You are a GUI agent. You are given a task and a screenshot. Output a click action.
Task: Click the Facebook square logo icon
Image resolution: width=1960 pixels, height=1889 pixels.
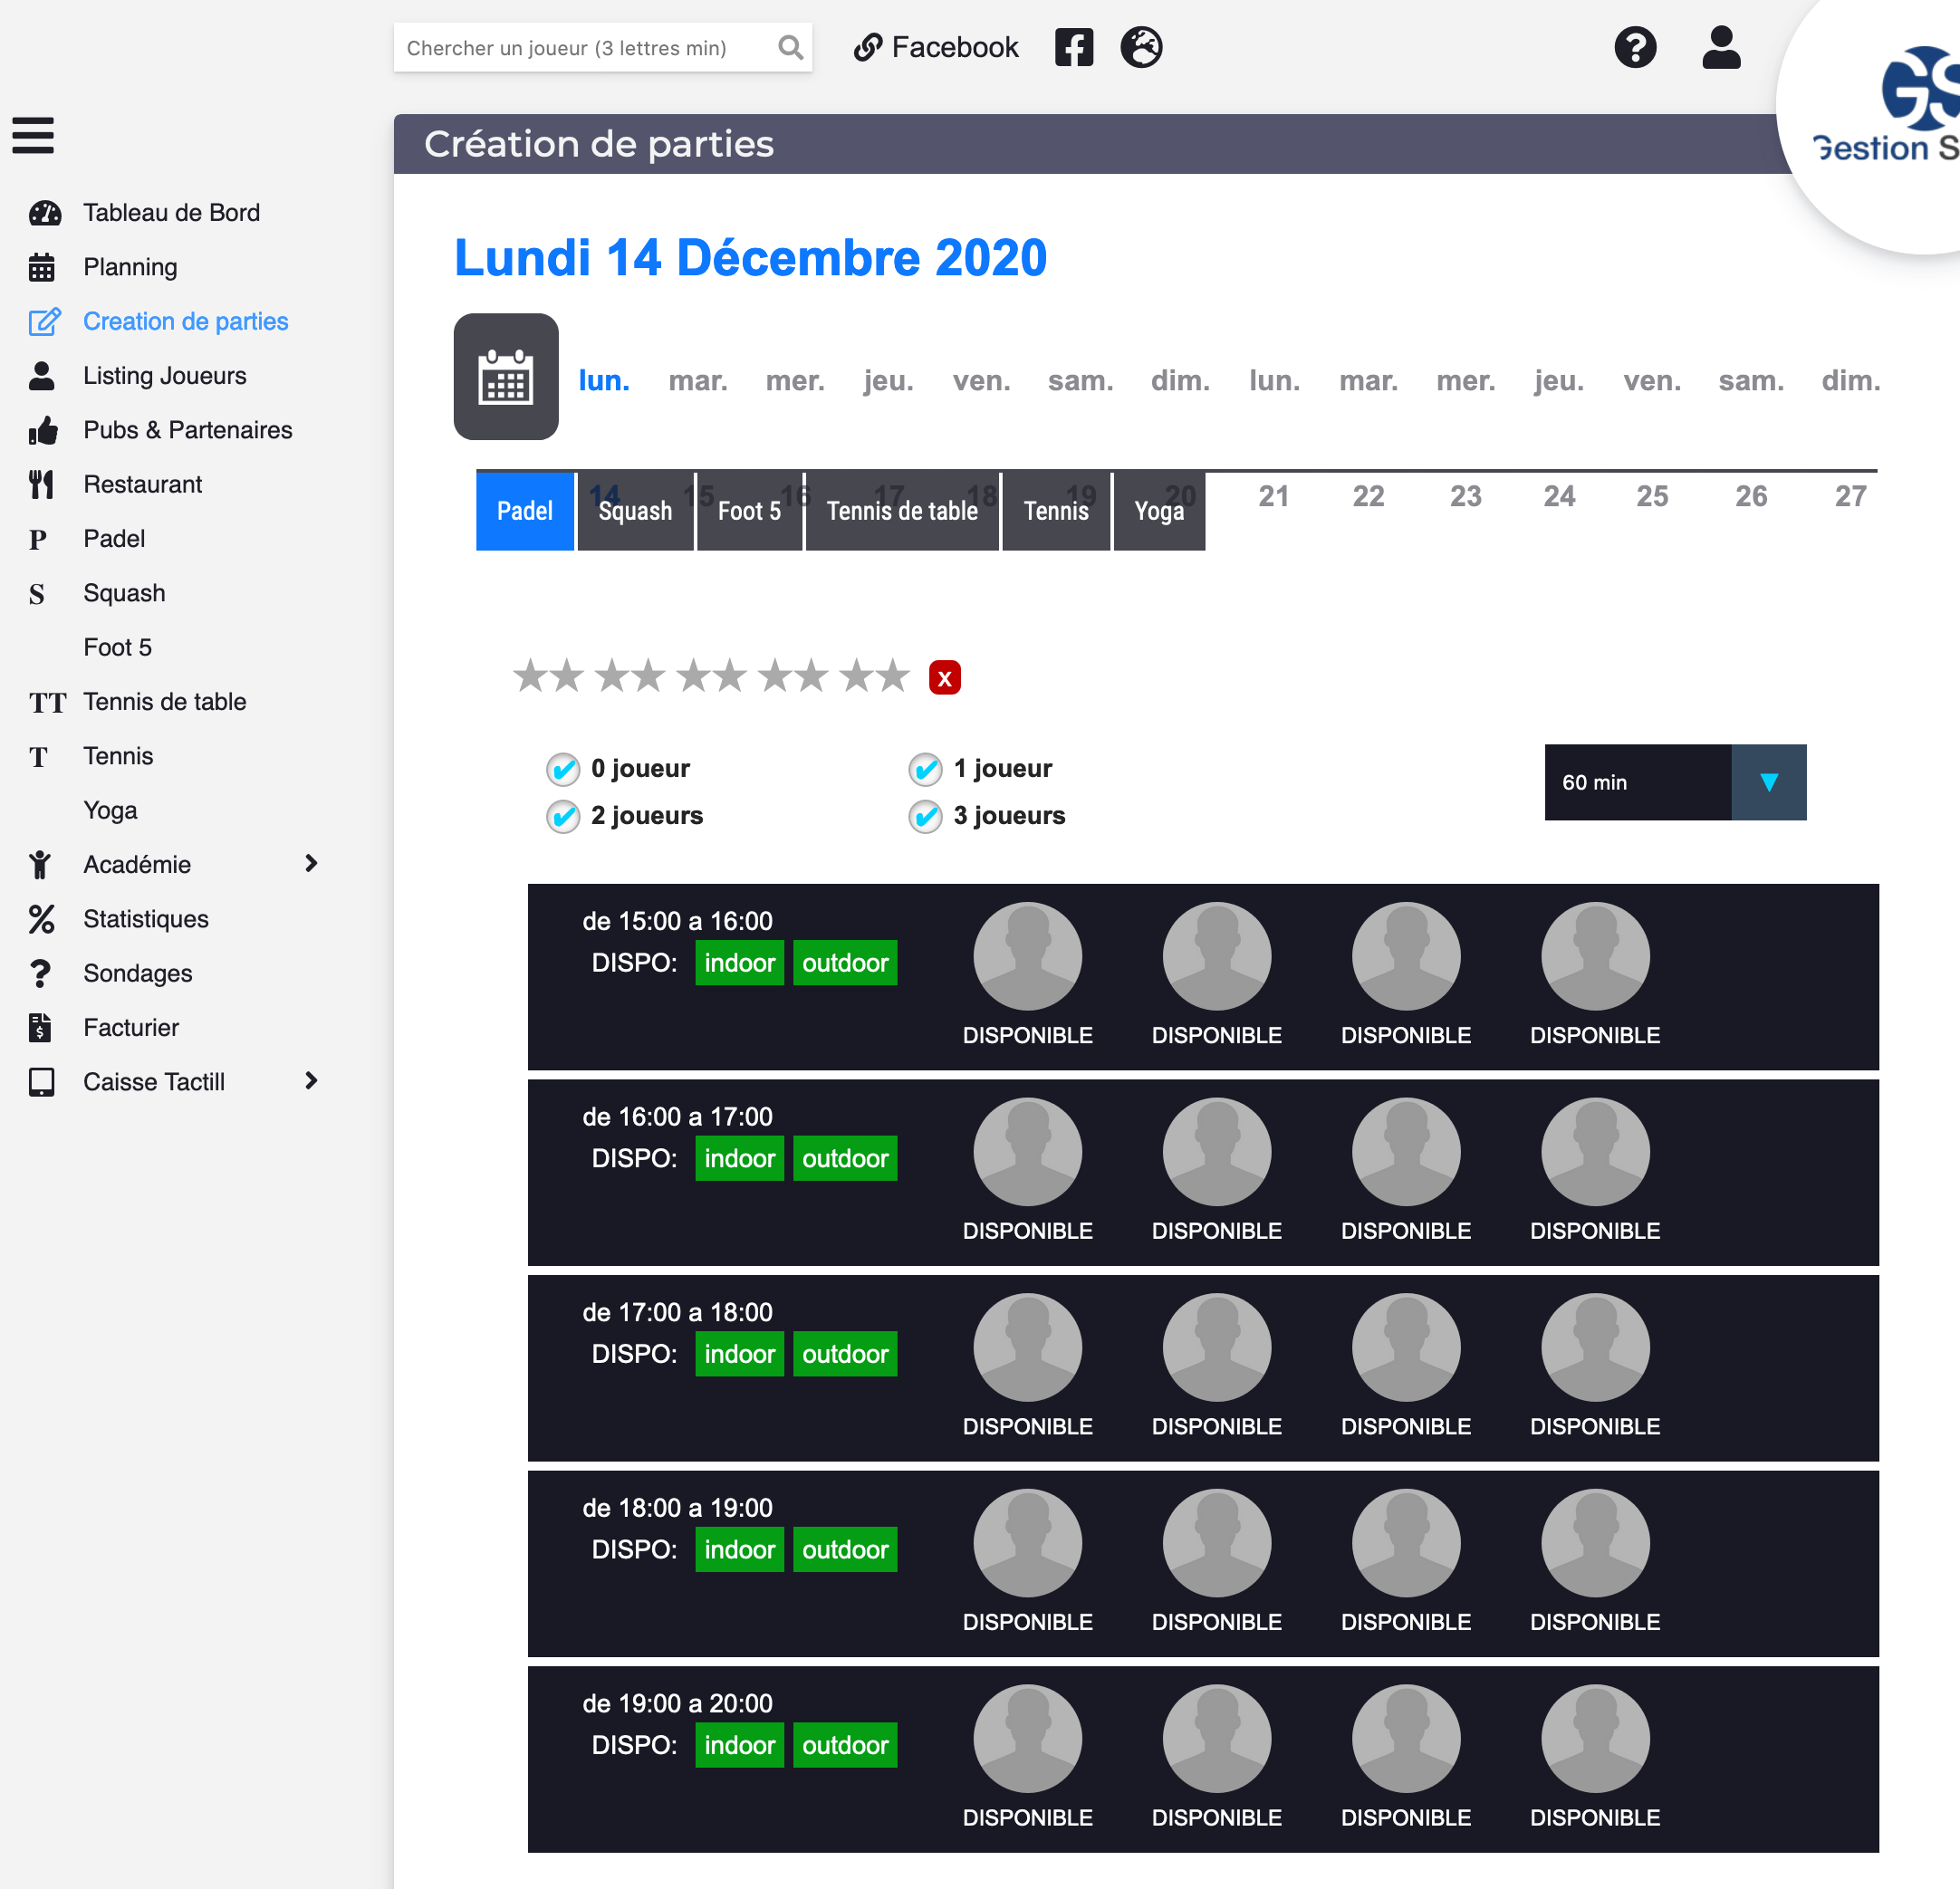pyautogui.click(x=1074, y=47)
